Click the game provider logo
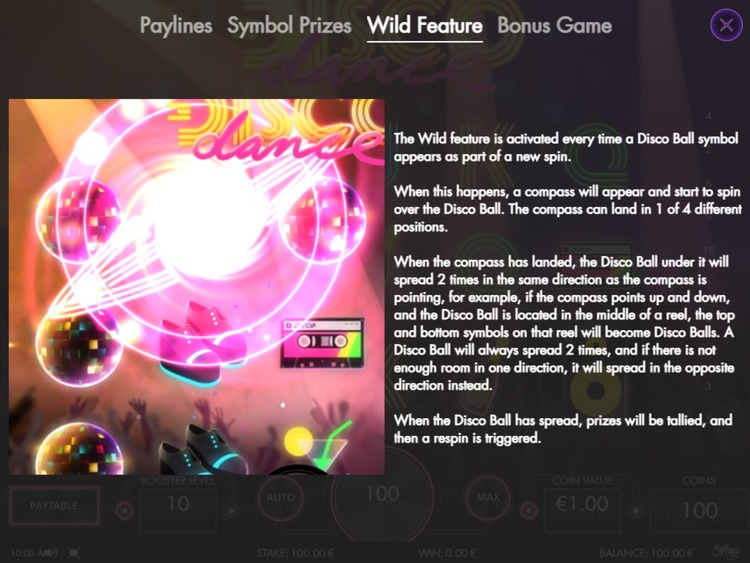Screen dimensions: 750x563 (x=726, y=552)
